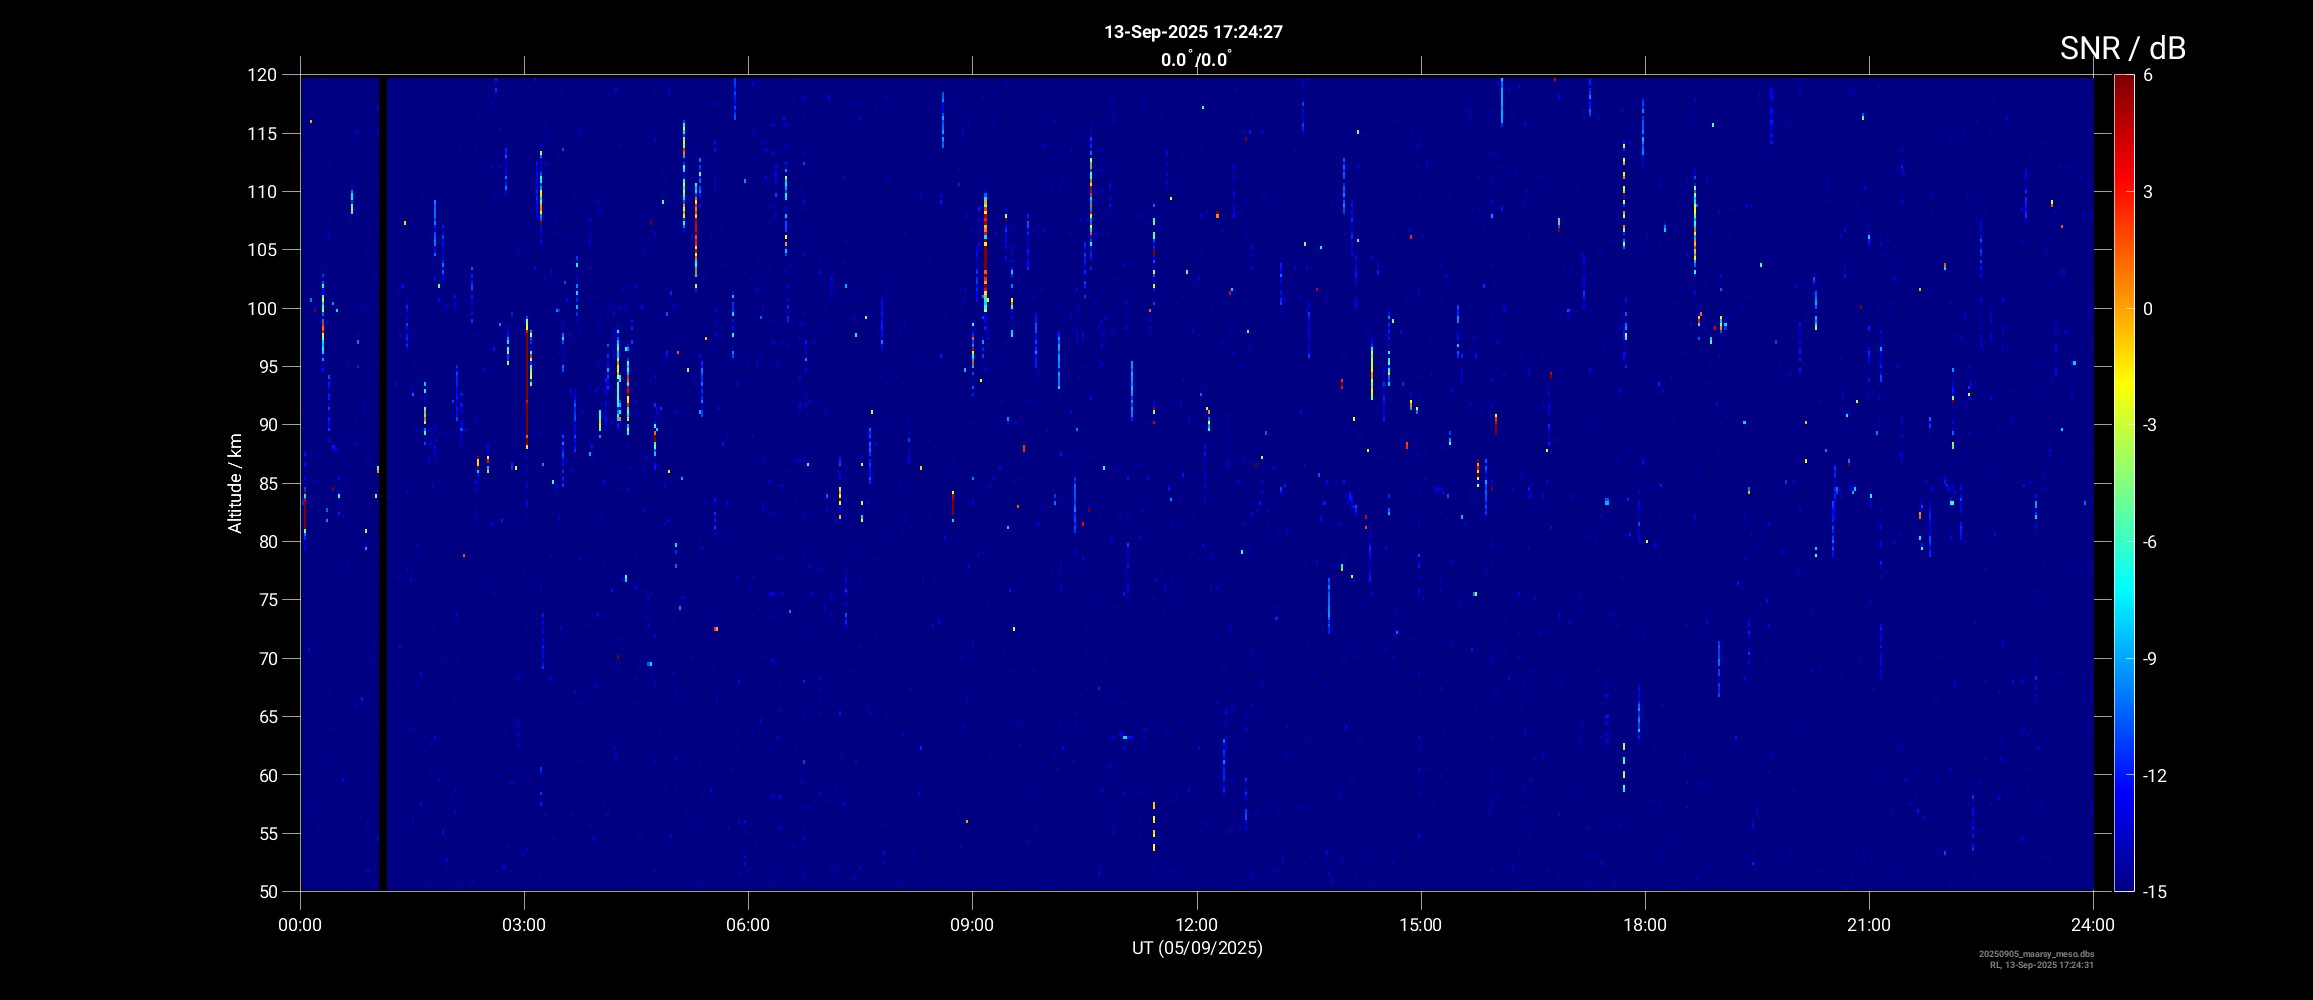This screenshot has width=2313, height=1000.
Task: Select the -6 tick label on the colorbar
Action: [2148, 542]
